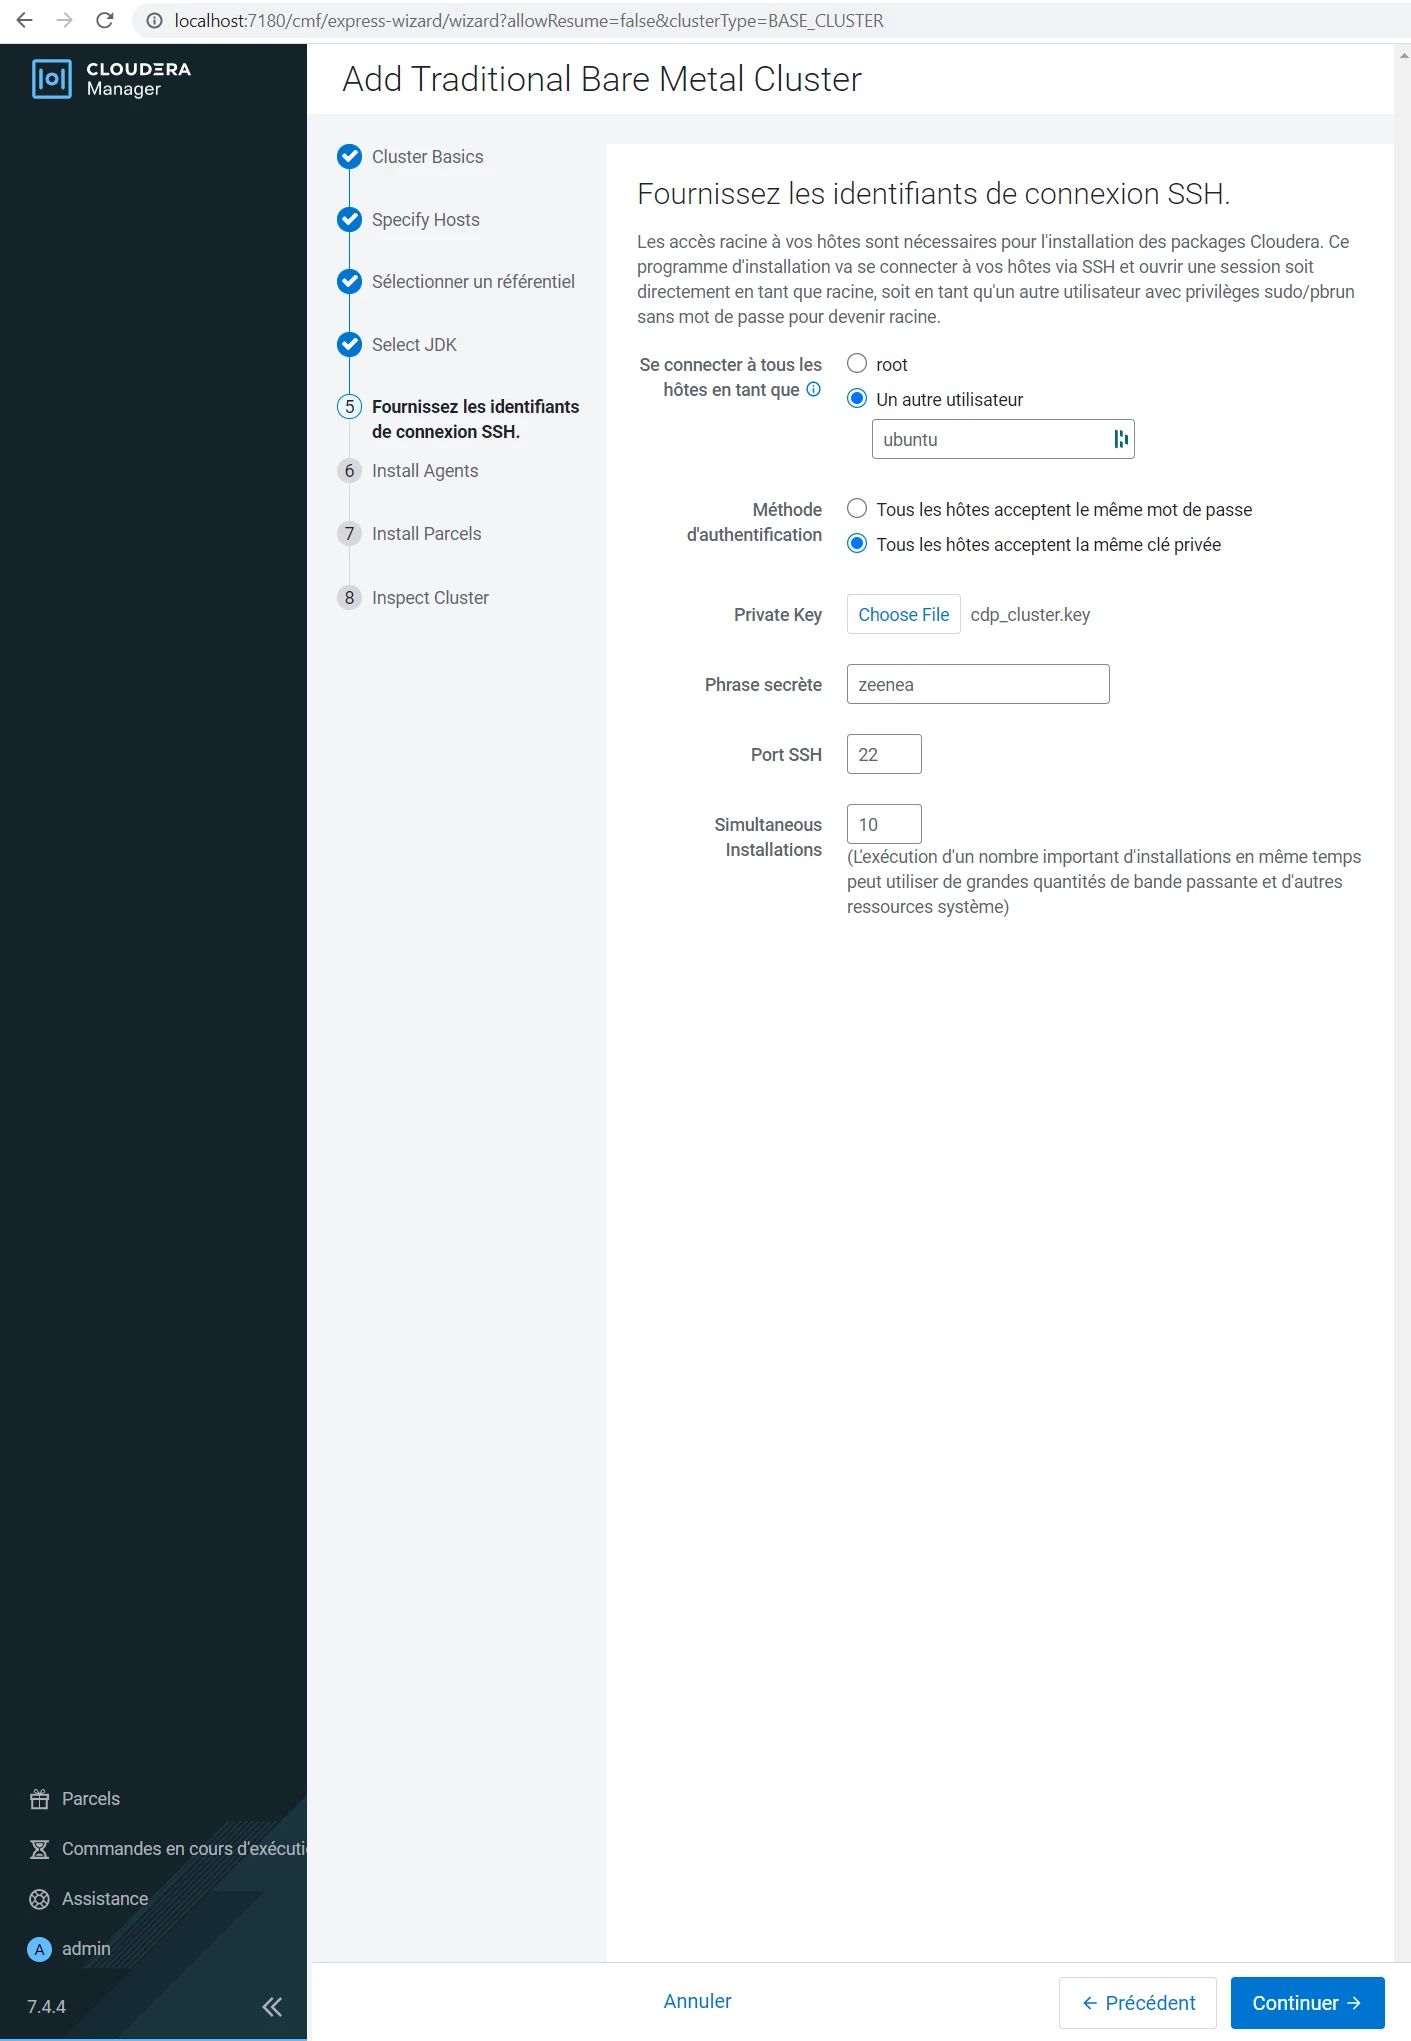Screen dimensions: 1411x2041
Task: Open Assistance menu in sidebar
Action: click(105, 1899)
